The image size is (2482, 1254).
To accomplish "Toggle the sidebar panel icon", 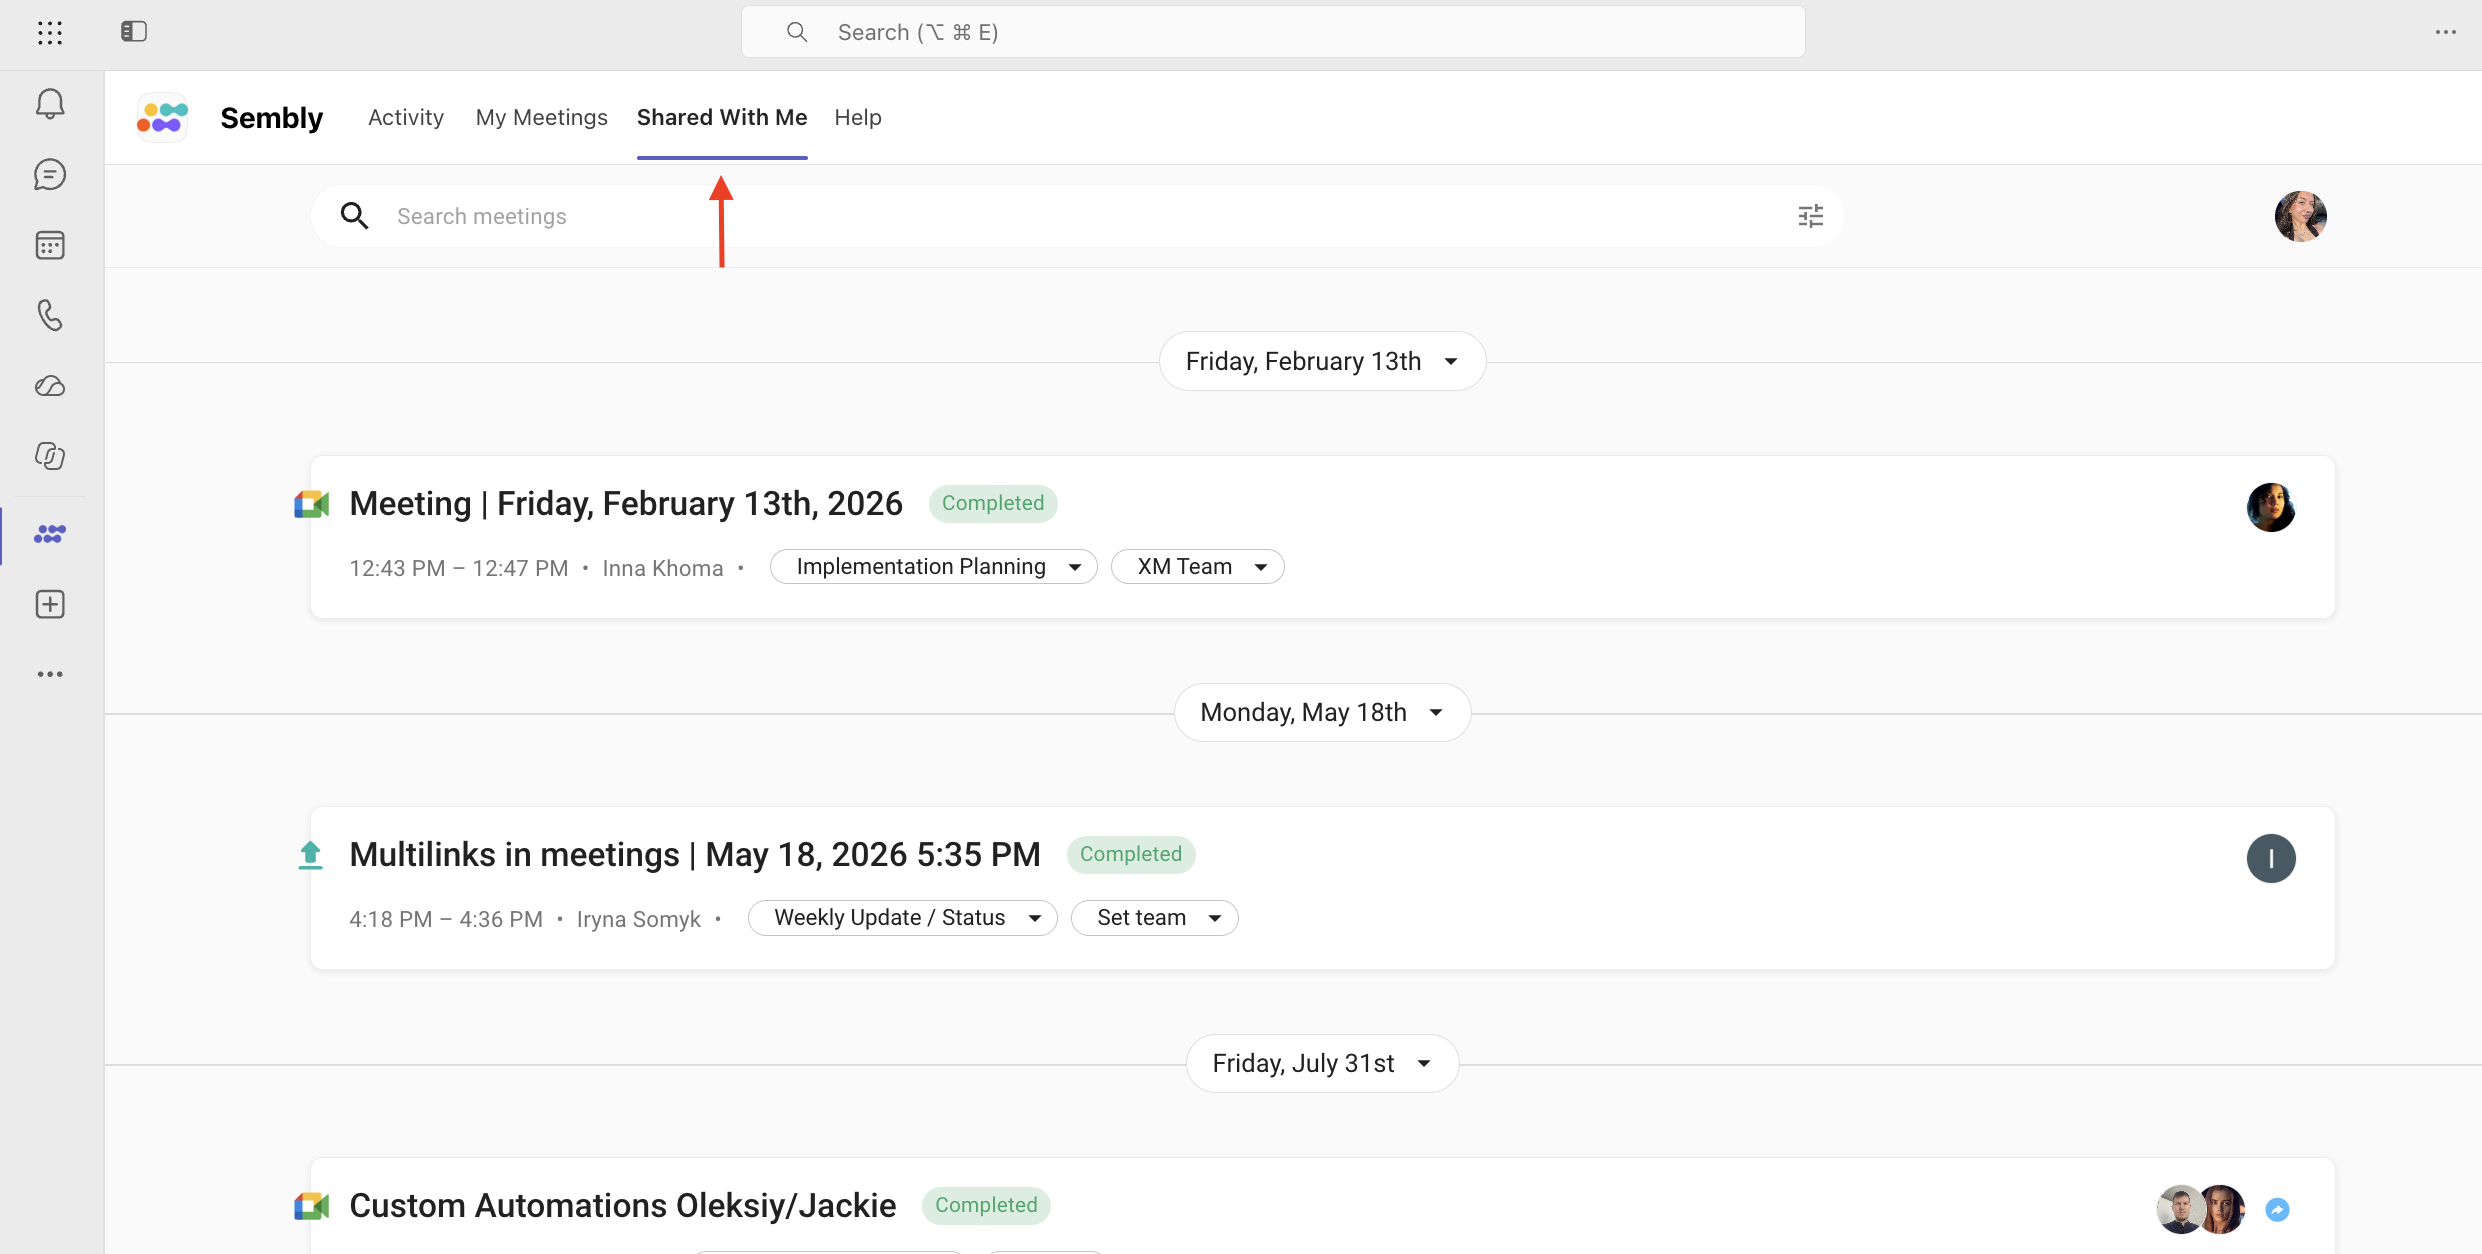I will 134,32.
